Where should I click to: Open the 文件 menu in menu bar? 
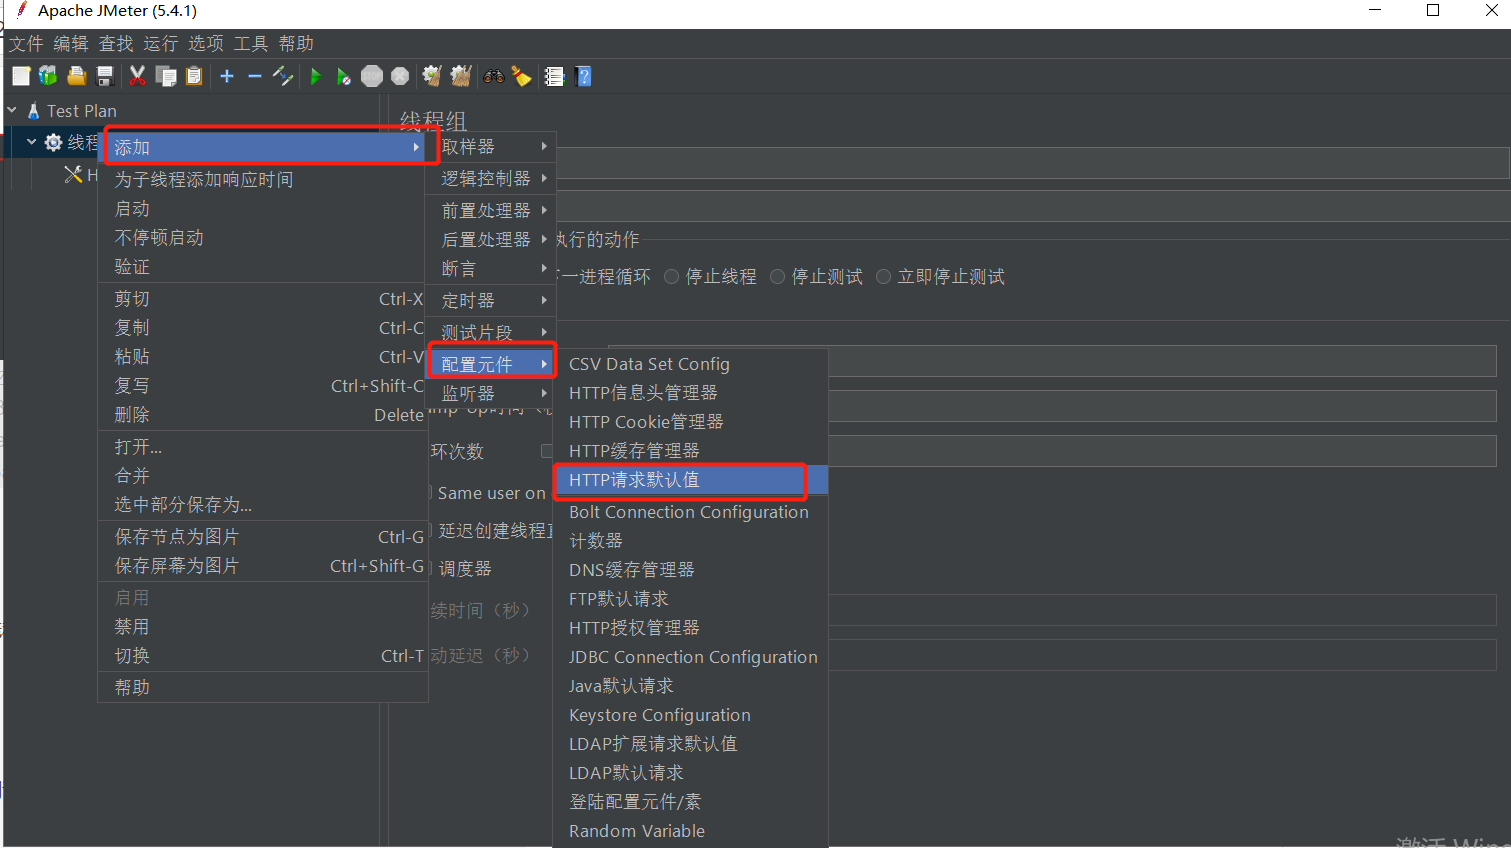pyautogui.click(x=27, y=43)
